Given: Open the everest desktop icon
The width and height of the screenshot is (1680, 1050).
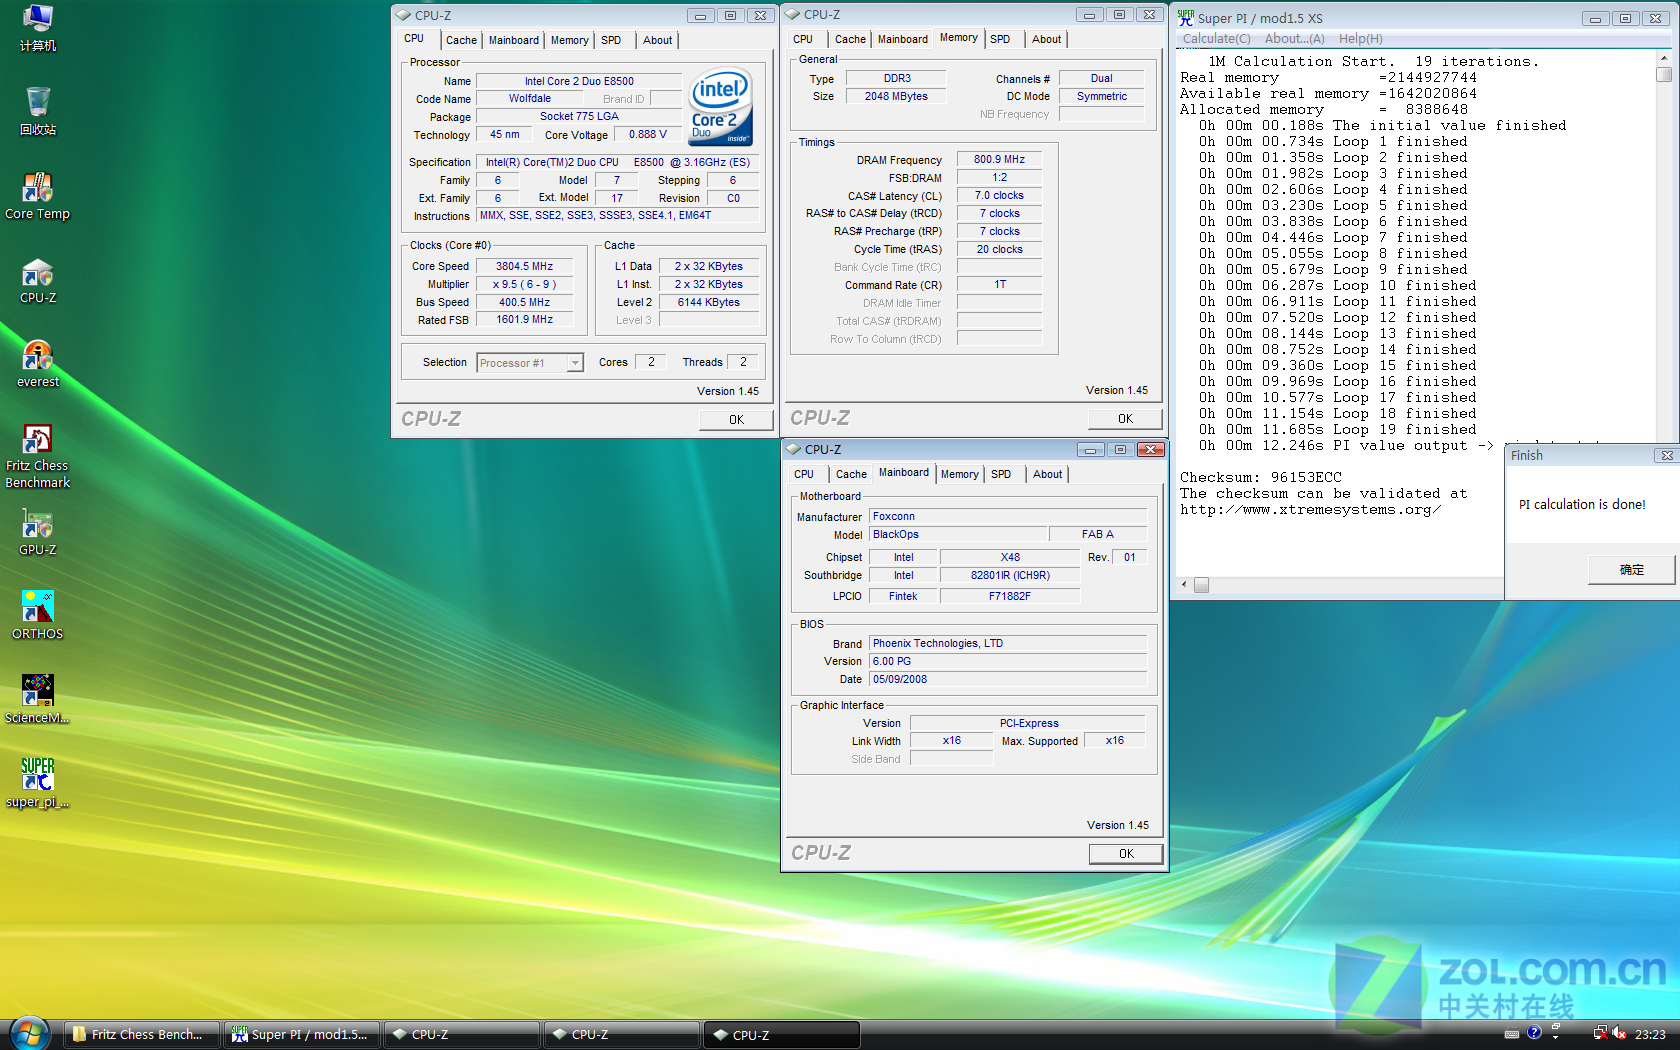Looking at the screenshot, I should point(38,364).
